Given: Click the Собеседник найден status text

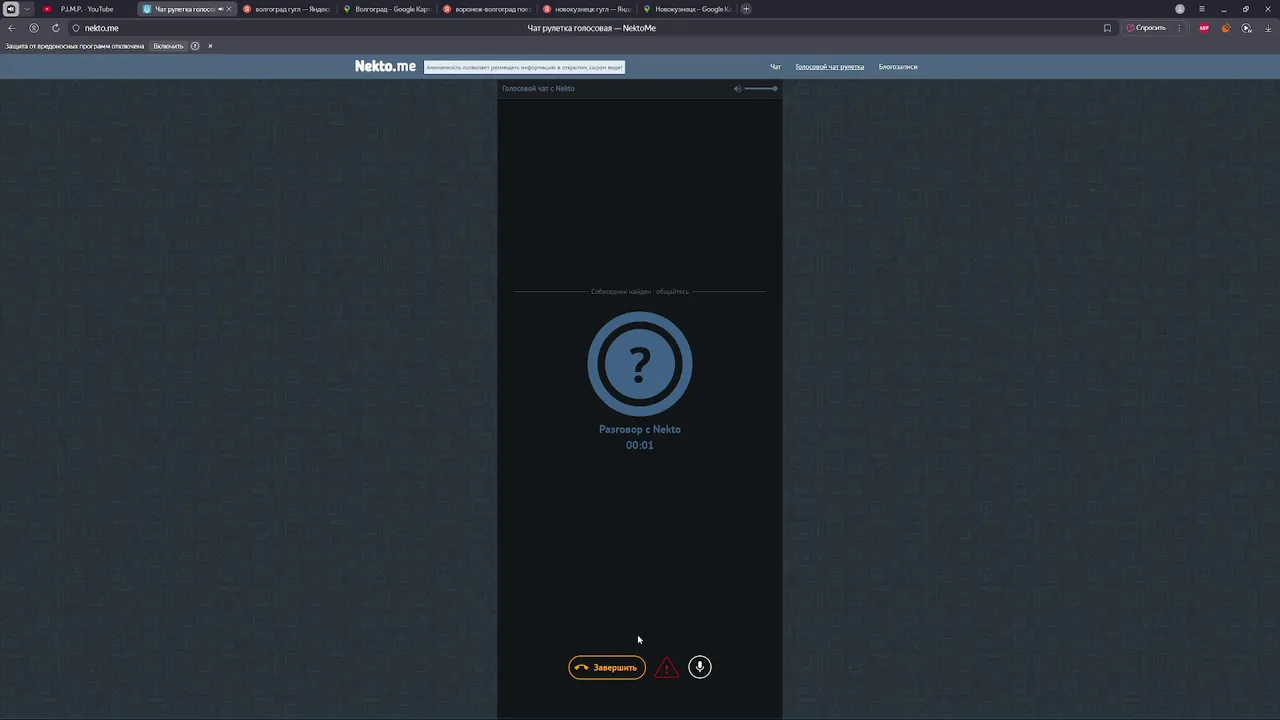Looking at the screenshot, I should pos(640,291).
